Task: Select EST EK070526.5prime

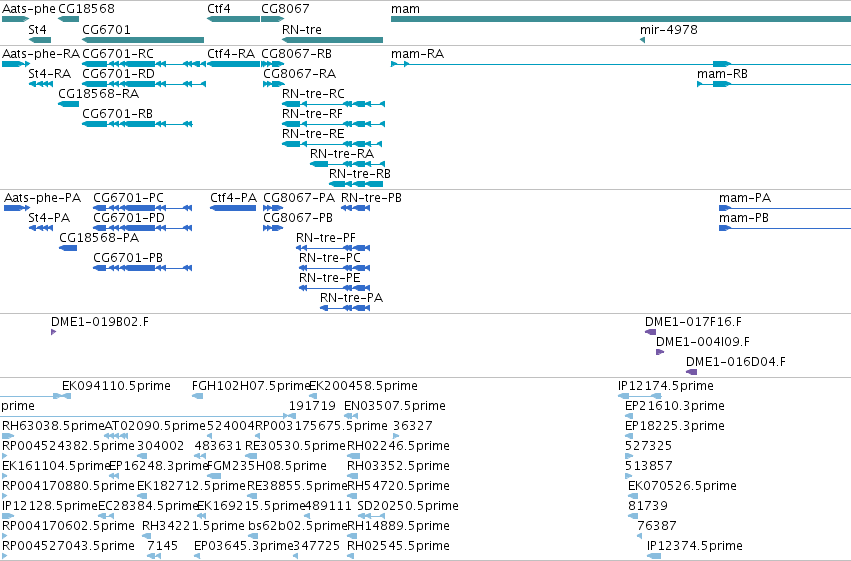Action: click(x=632, y=496)
